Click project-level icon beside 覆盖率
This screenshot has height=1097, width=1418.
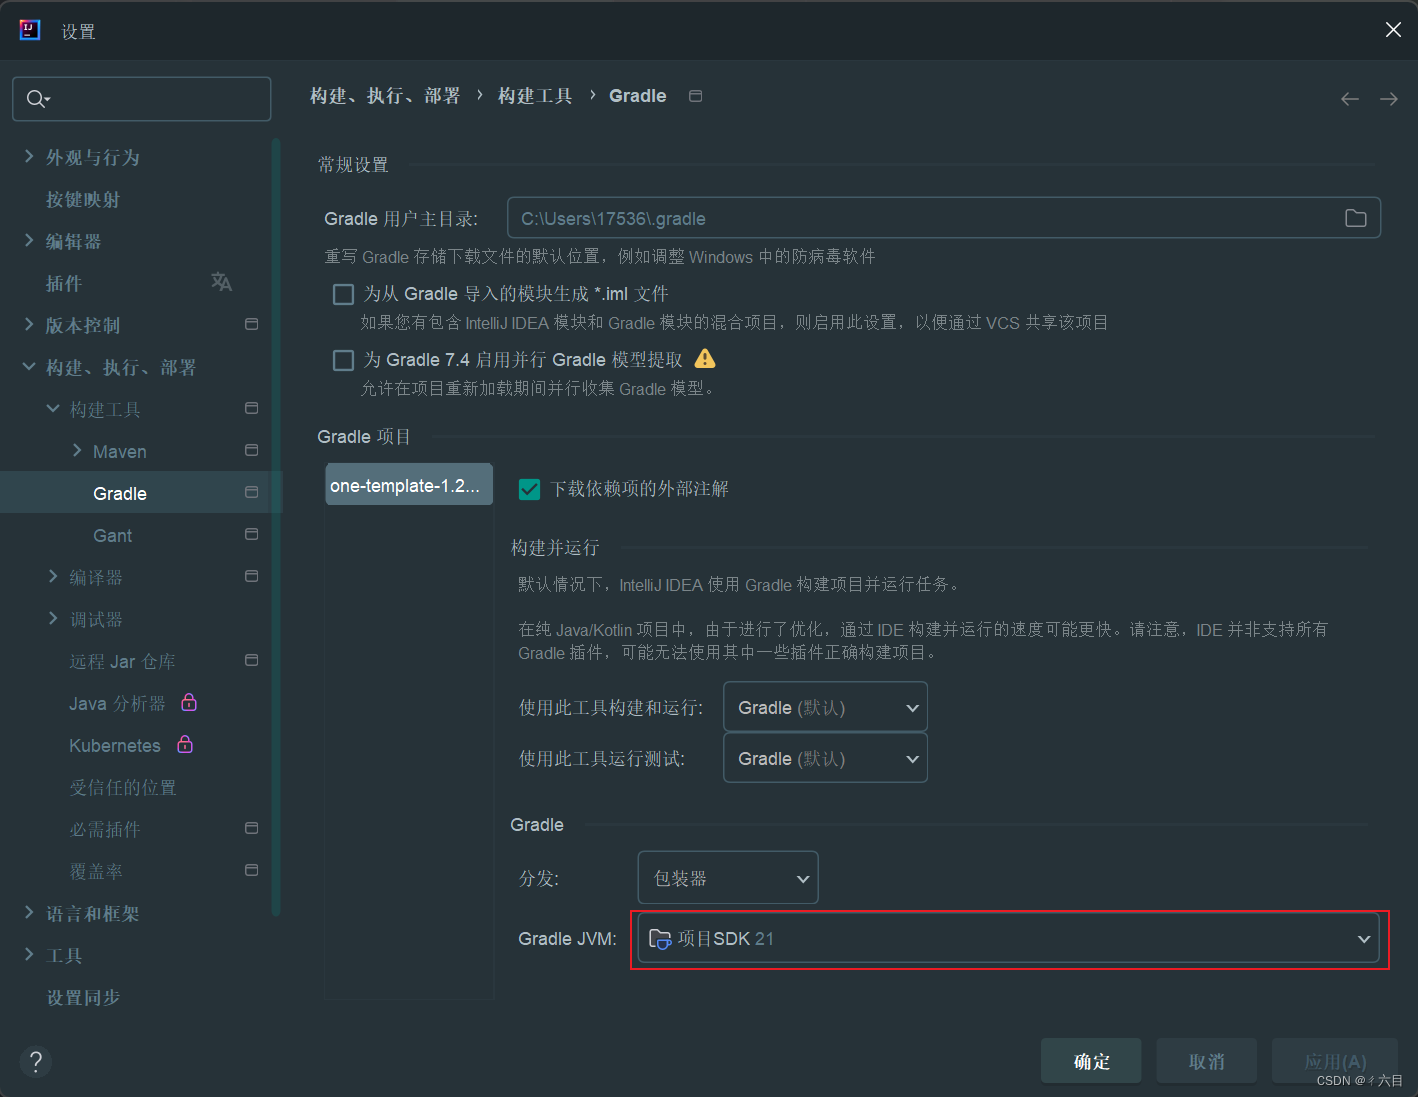(x=252, y=870)
